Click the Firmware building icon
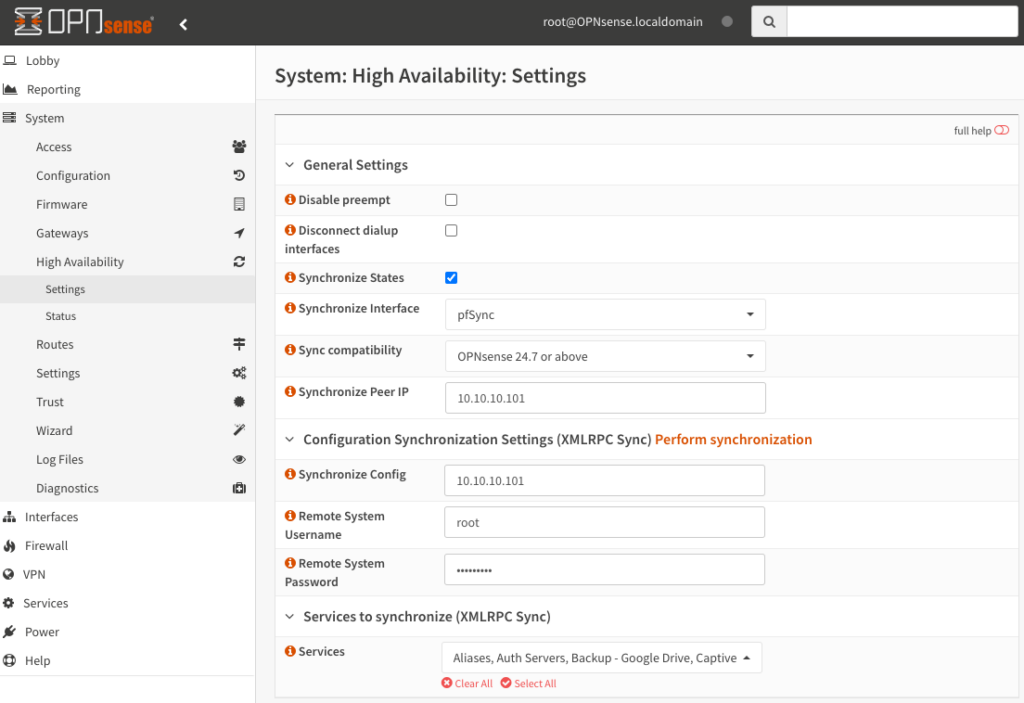The image size is (1024, 703). click(239, 204)
